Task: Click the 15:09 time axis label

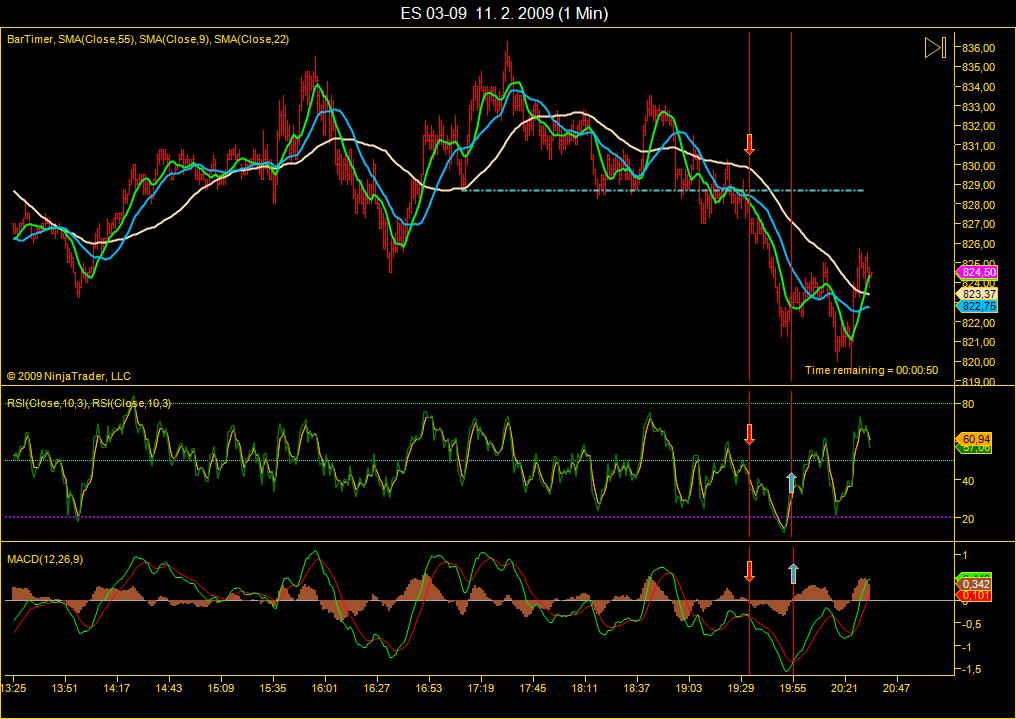Action: coord(220,689)
